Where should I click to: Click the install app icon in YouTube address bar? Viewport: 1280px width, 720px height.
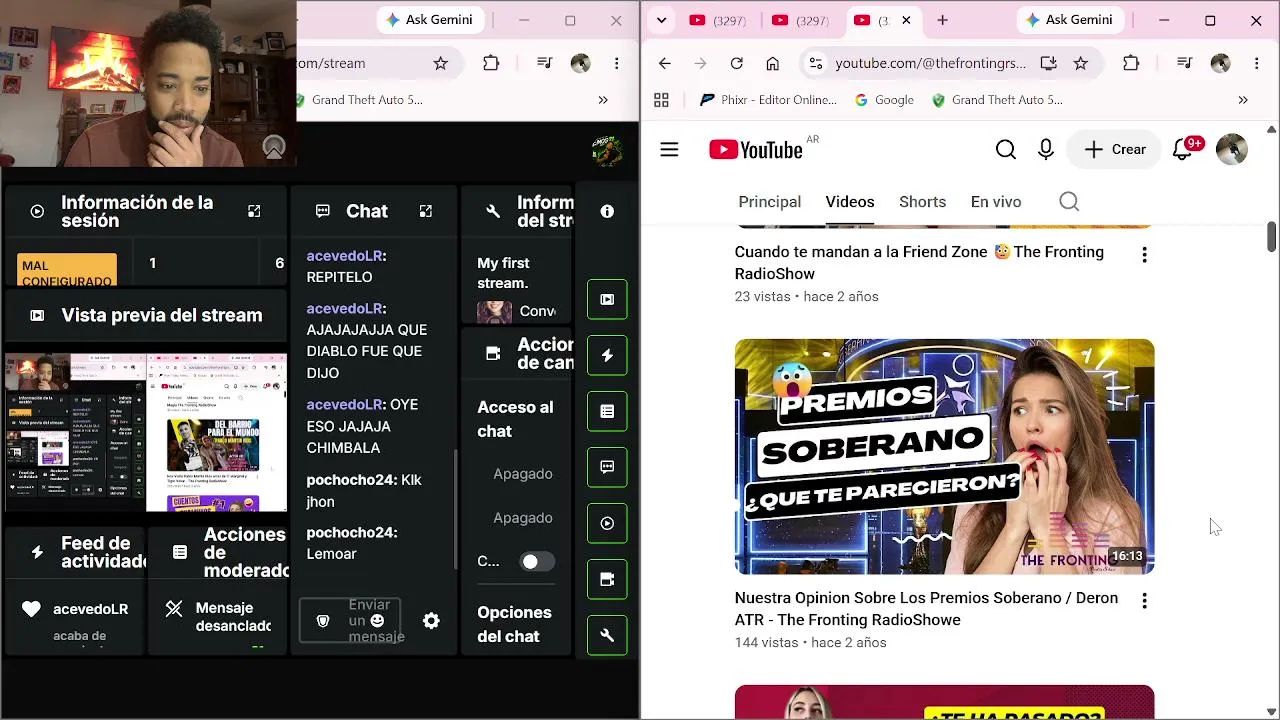[x=1048, y=63]
